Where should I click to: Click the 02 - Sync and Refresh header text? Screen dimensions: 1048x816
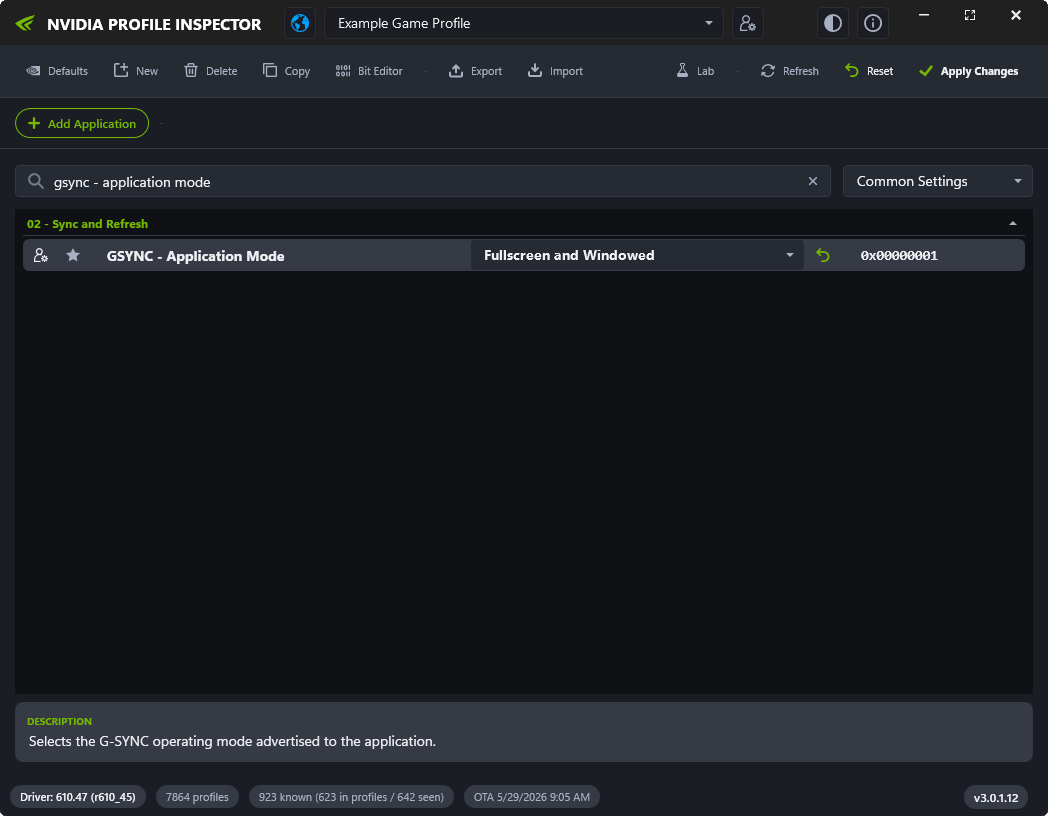point(88,224)
